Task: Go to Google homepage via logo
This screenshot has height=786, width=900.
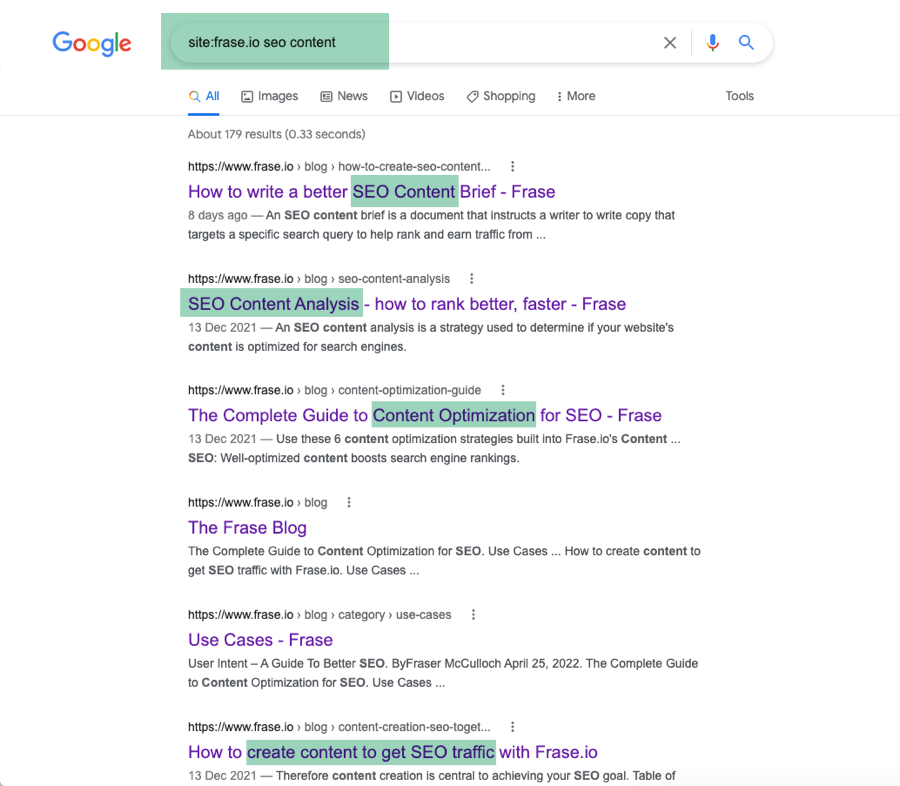Action: tap(92, 44)
